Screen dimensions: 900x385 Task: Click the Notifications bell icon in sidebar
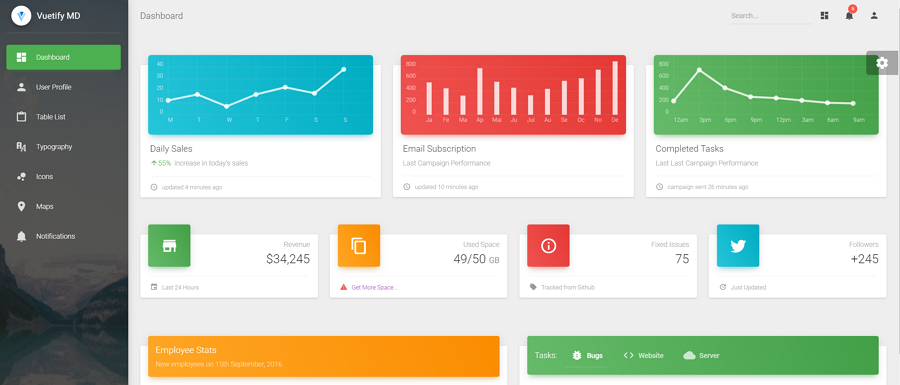point(21,236)
